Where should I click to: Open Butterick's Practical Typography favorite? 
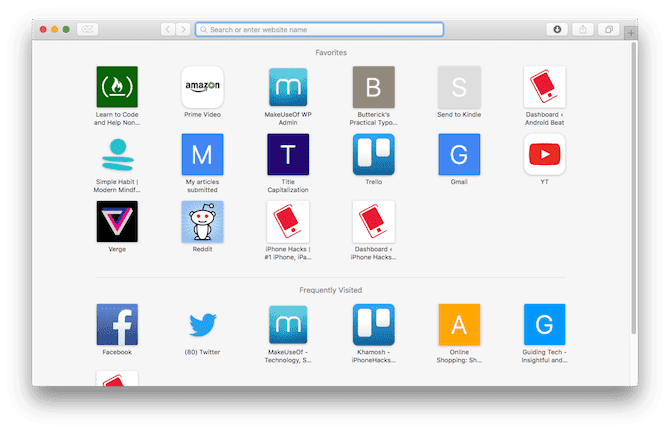pos(373,87)
